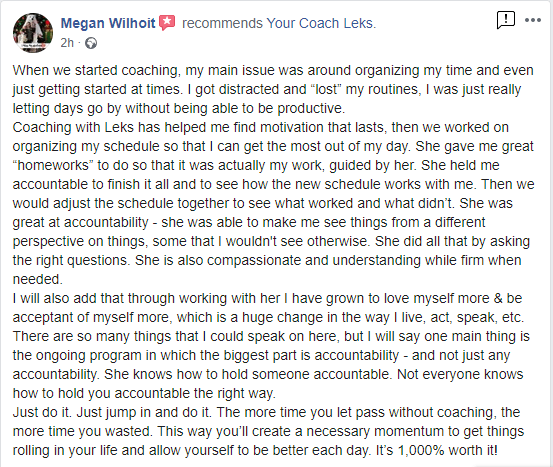This screenshot has height=467, width=553.
Task: Open Megan Wilhoit's profile name link
Action: pos(108,23)
